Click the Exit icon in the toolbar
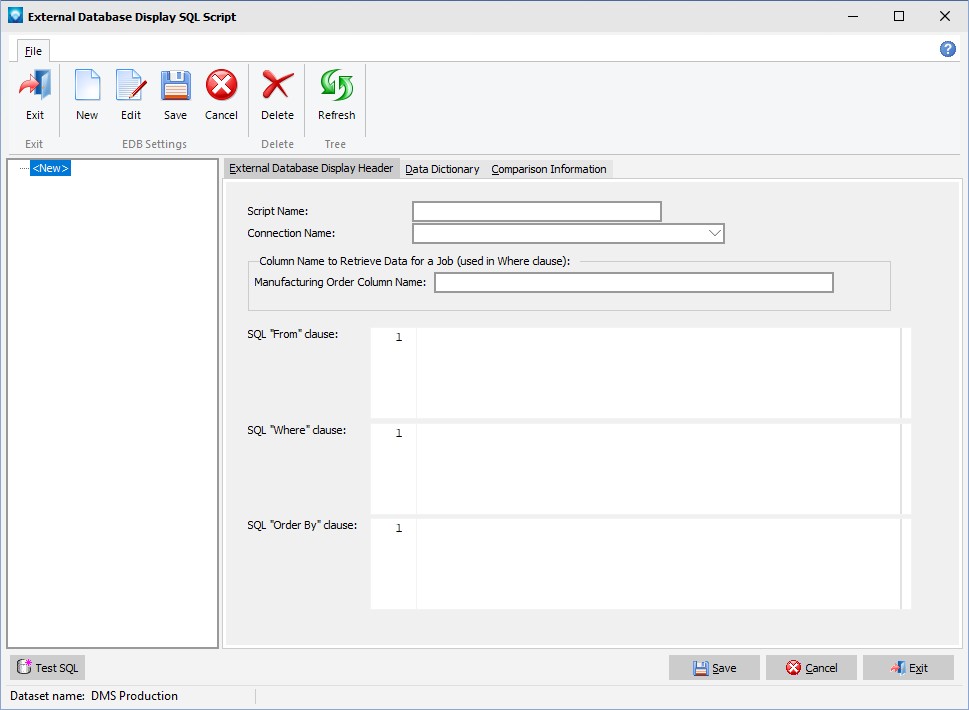This screenshot has width=969, height=710. pyautogui.click(x=35, y=87)
